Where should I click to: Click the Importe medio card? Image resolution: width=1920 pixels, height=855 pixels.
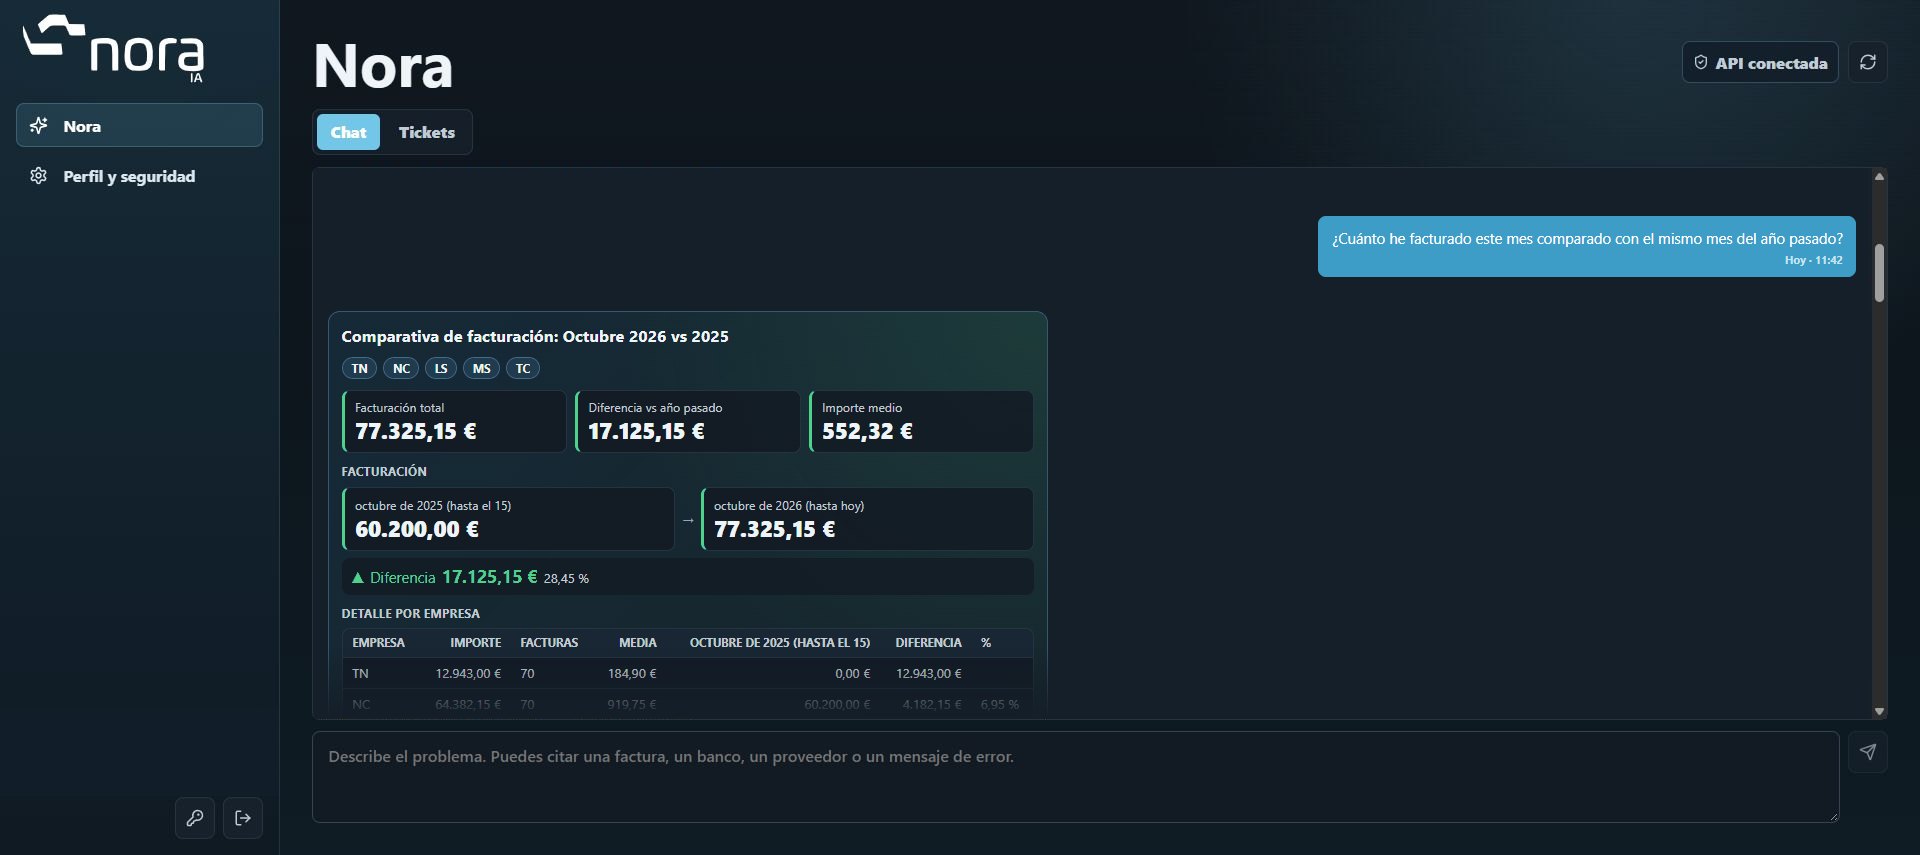point(921,421)
